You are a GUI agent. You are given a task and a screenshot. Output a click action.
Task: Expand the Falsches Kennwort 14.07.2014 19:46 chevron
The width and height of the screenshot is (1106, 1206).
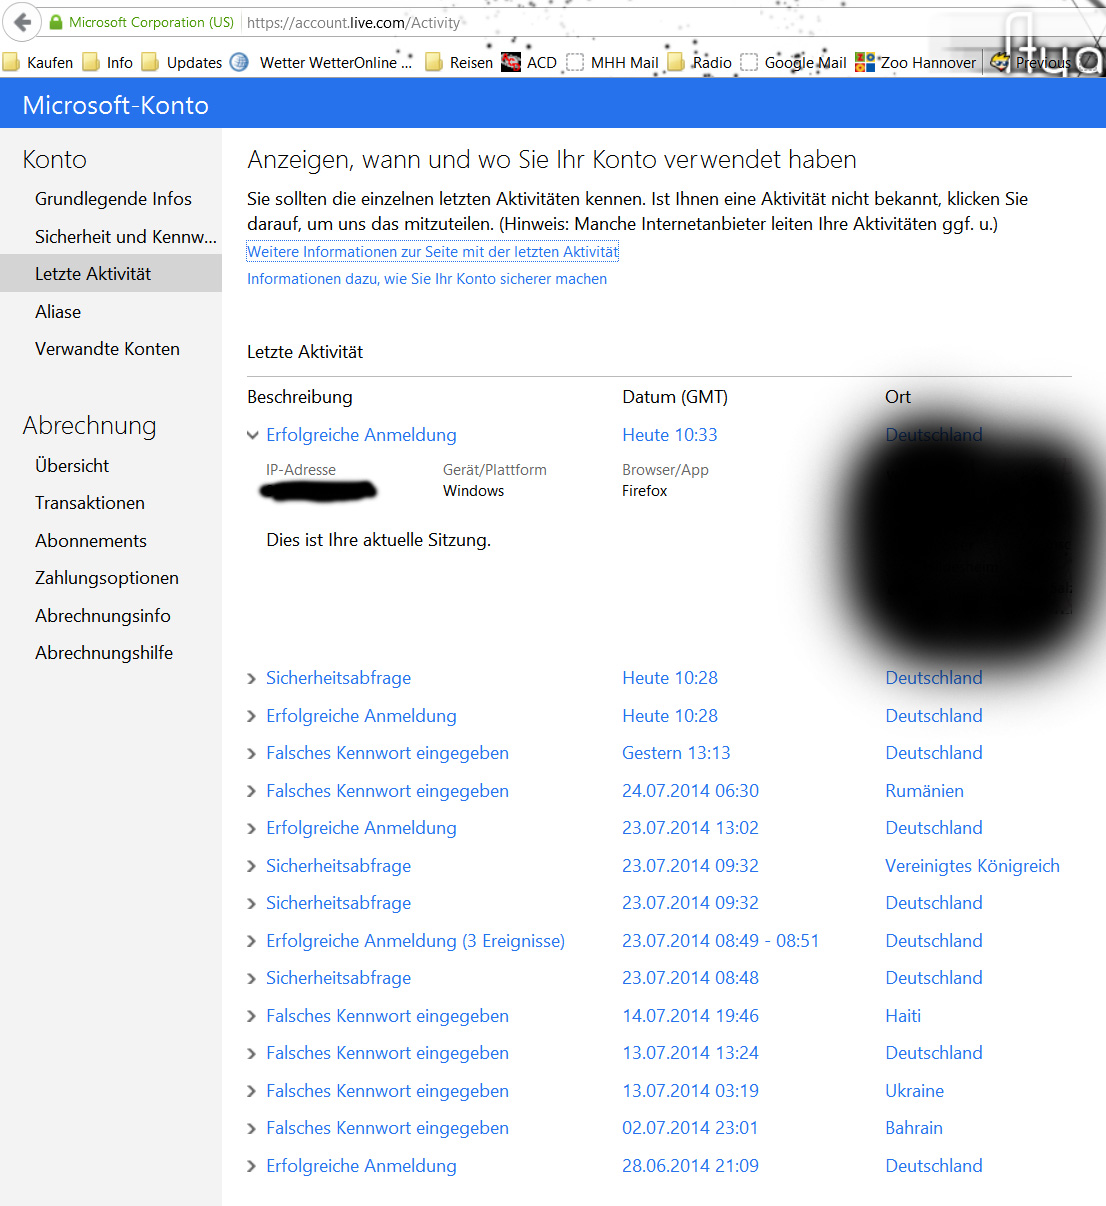pos(252,1016)
